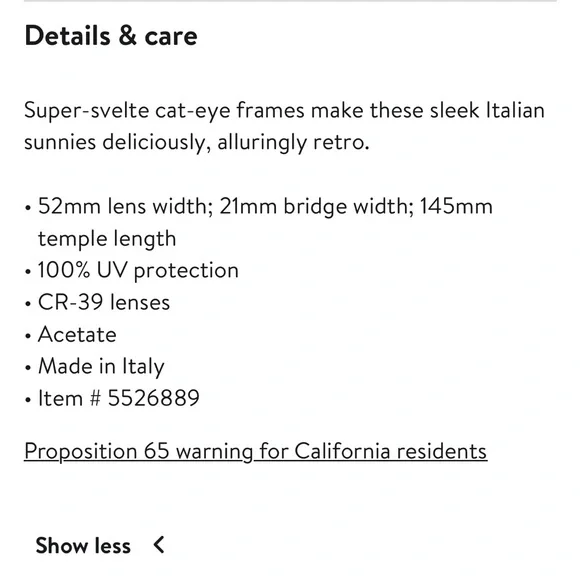Click the bullet dot before Acetate

(28, 336)
